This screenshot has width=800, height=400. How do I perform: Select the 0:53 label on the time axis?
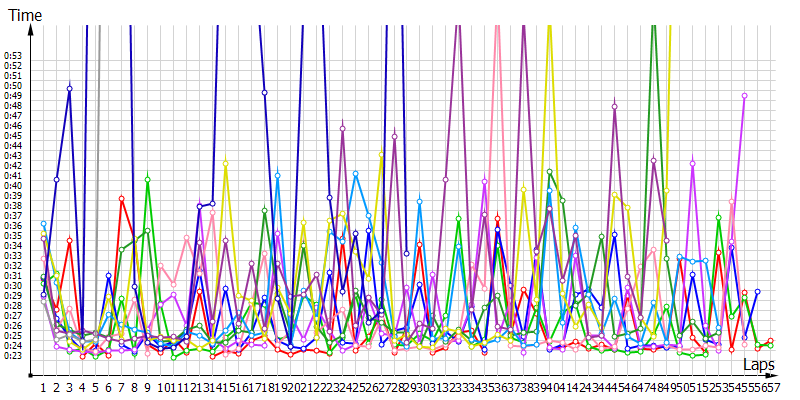click(x=13, y=55)
